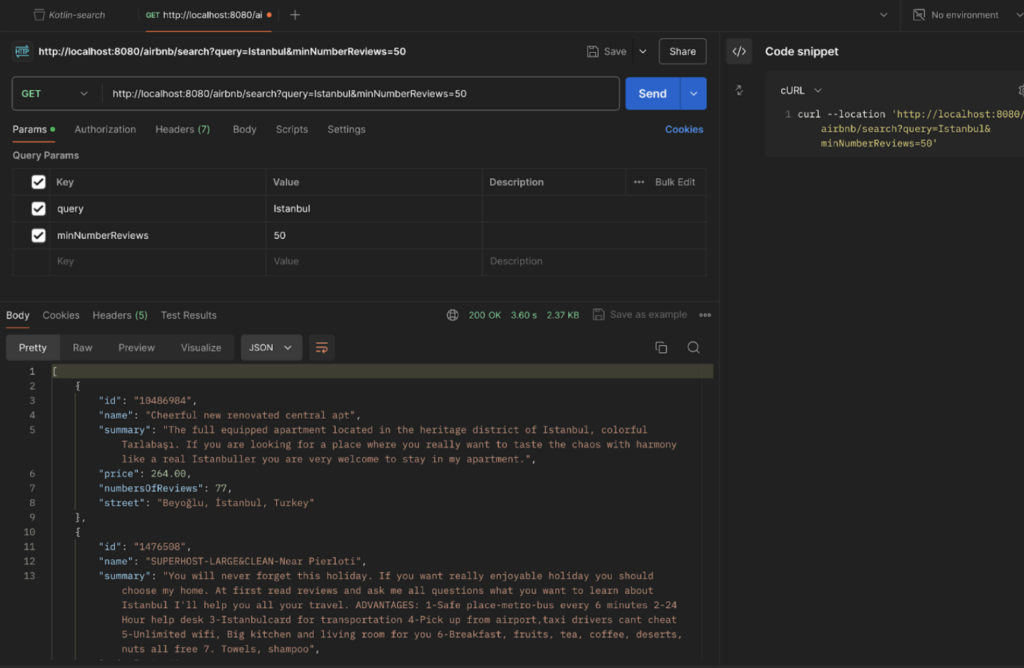Click the No environment icon
Viewport: 1024px width, 668px height.
(x=918, y=15)
